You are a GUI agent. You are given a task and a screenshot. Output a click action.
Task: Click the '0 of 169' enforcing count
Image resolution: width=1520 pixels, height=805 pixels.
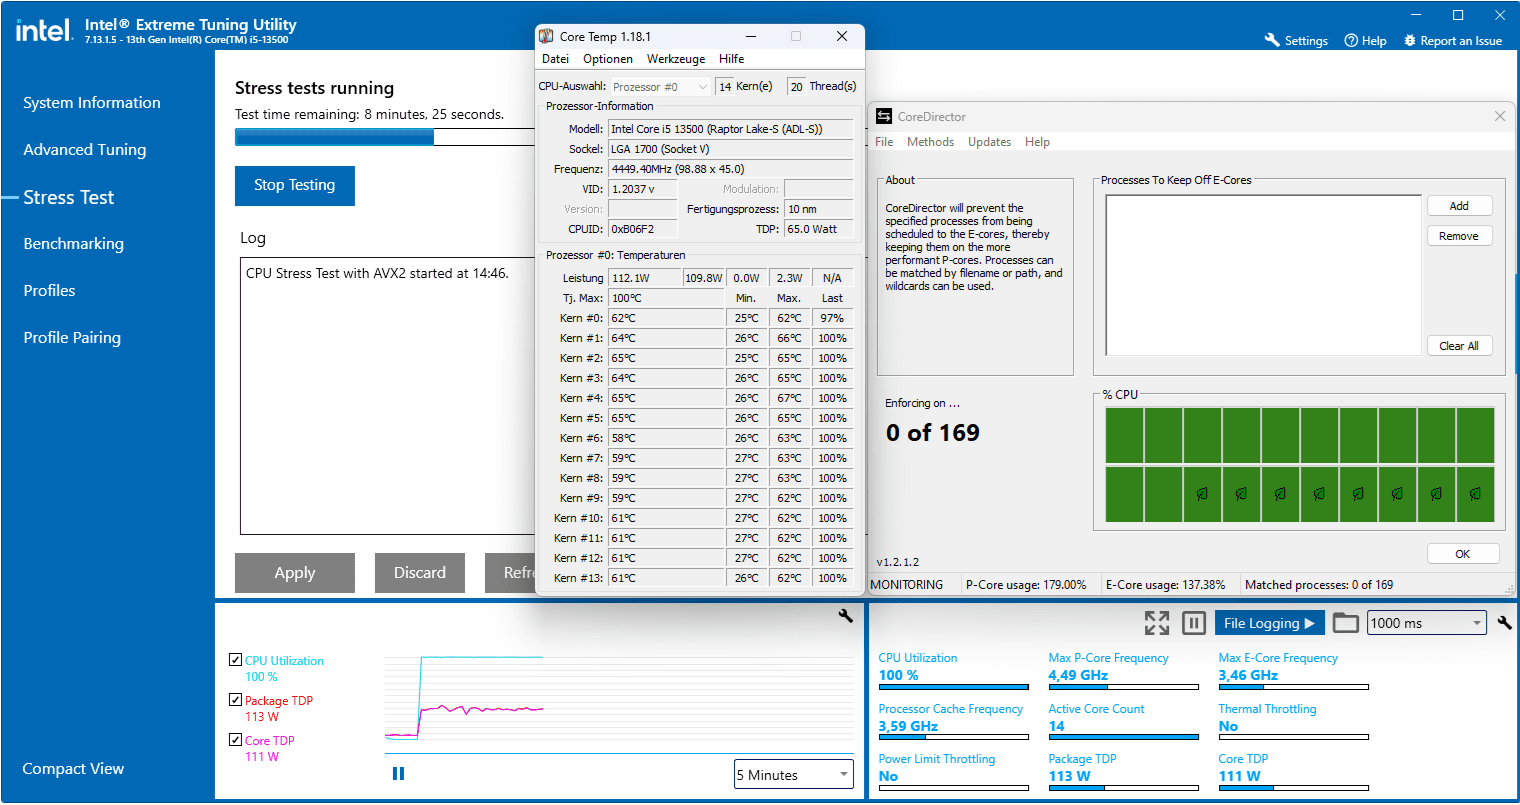pyautogui.click(x=933, y=433)
